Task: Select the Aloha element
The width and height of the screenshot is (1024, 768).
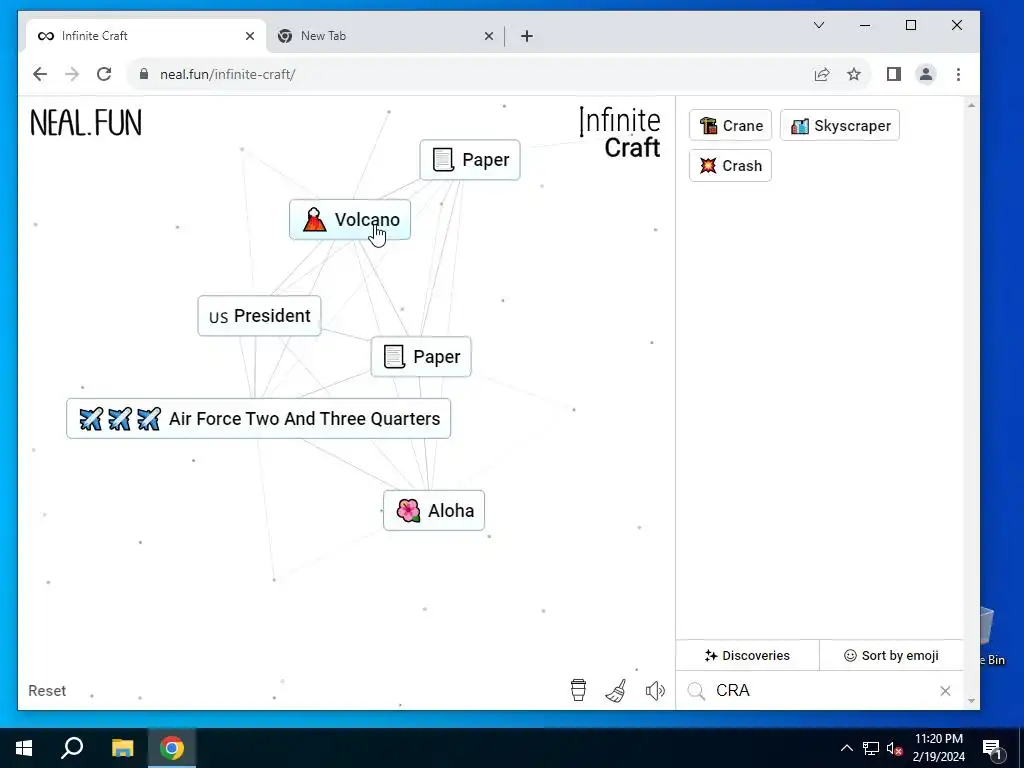Action: point(434,511)
